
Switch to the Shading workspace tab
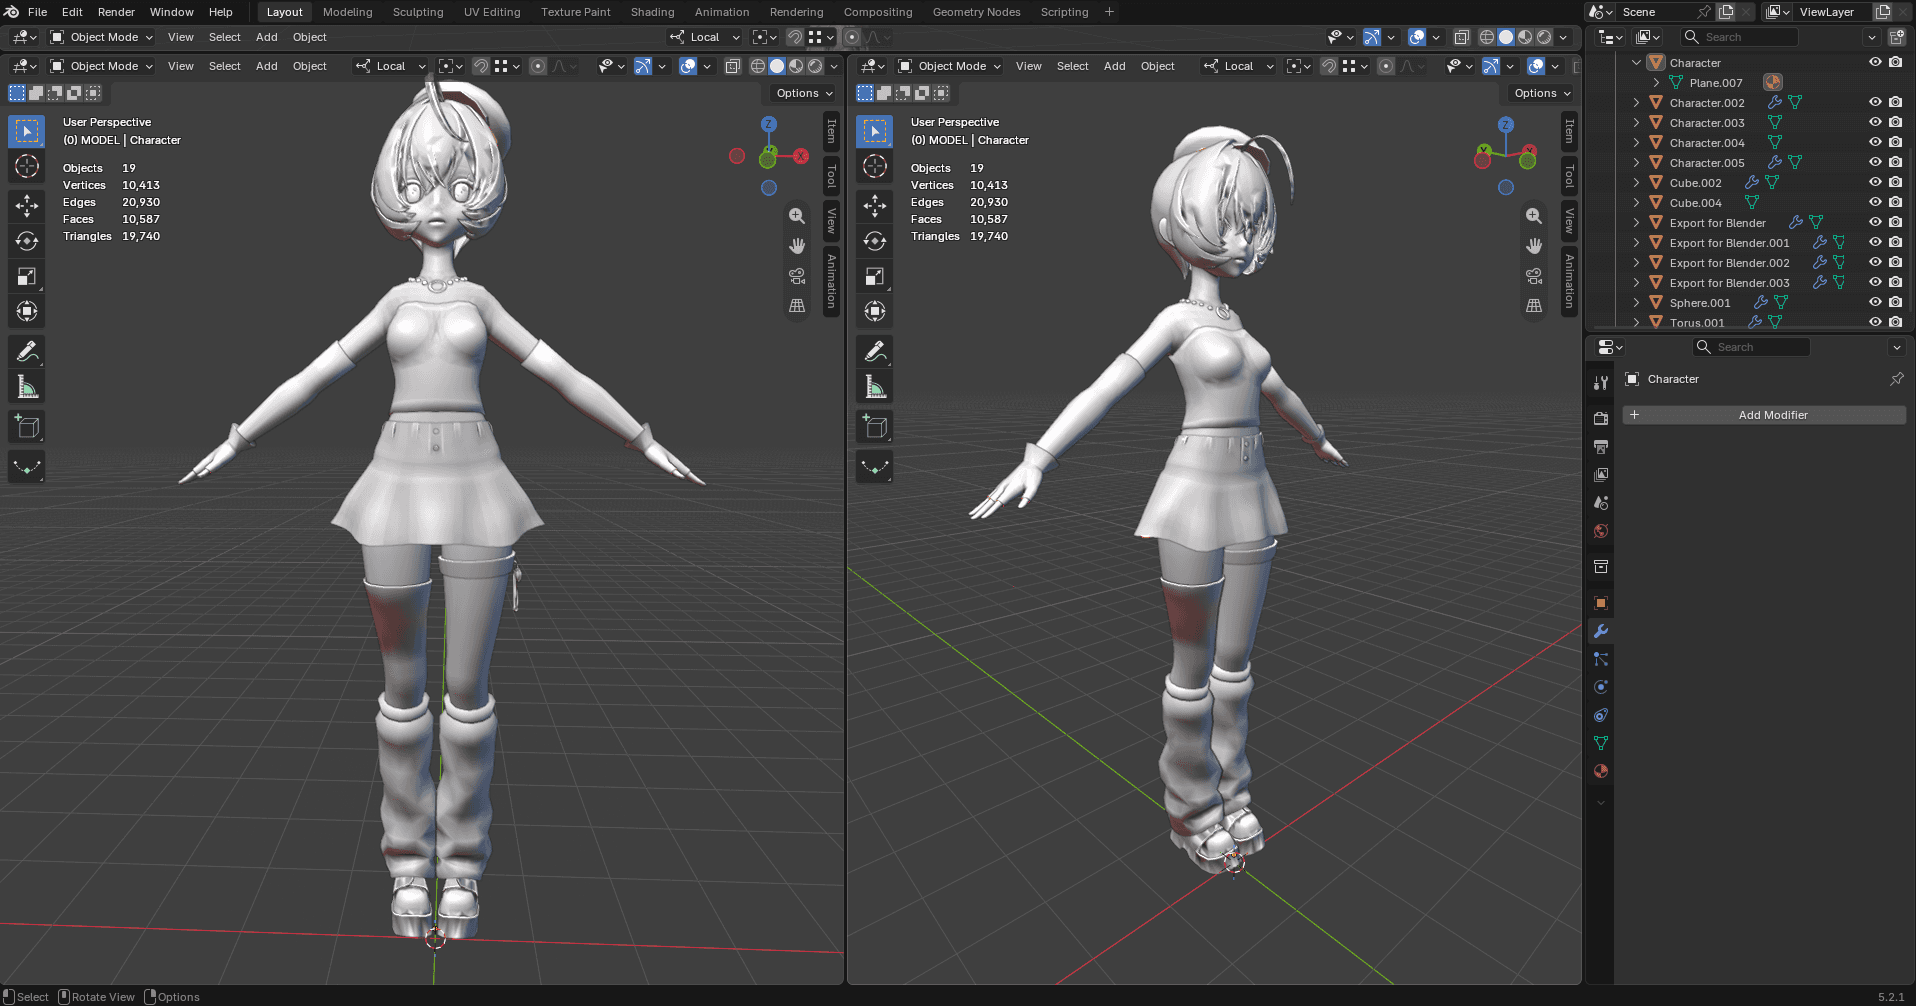tap(652, 12)
